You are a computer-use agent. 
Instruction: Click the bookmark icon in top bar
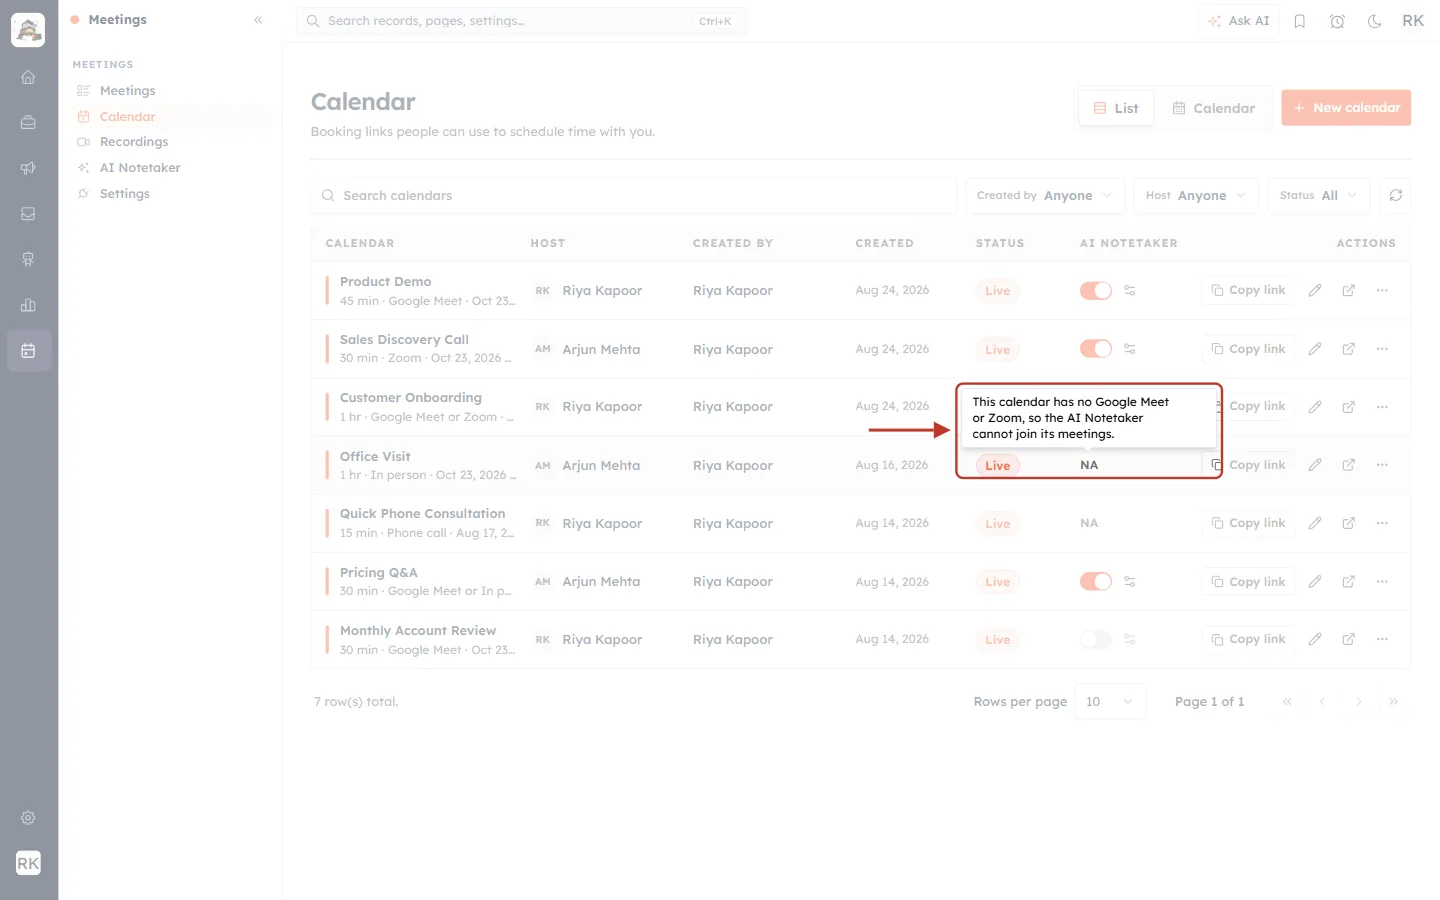point(1300,21)
